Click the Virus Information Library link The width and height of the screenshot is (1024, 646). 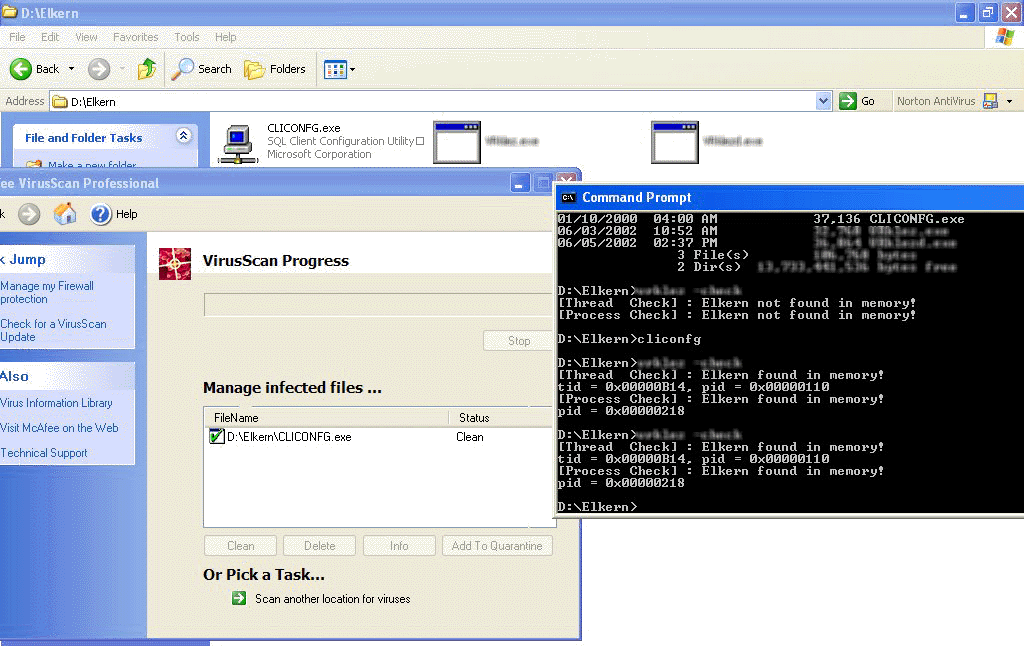56,403
